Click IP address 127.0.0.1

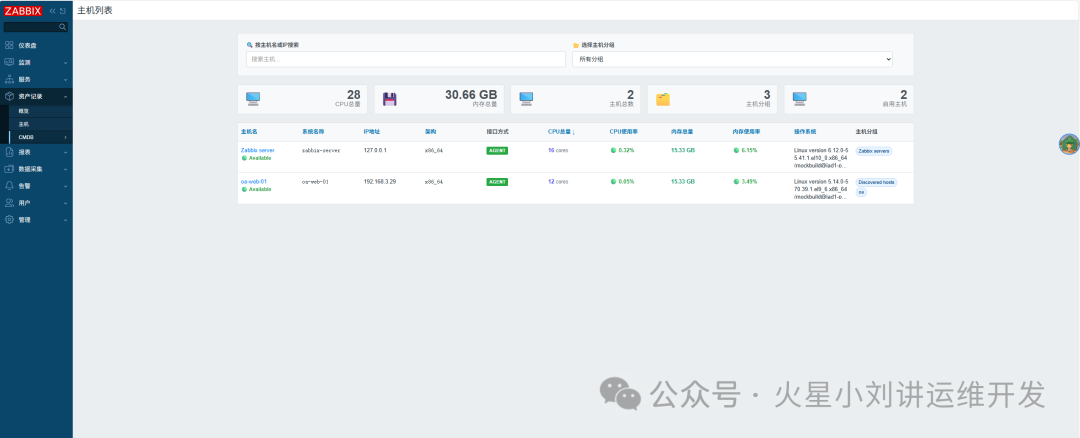point(375,150)
